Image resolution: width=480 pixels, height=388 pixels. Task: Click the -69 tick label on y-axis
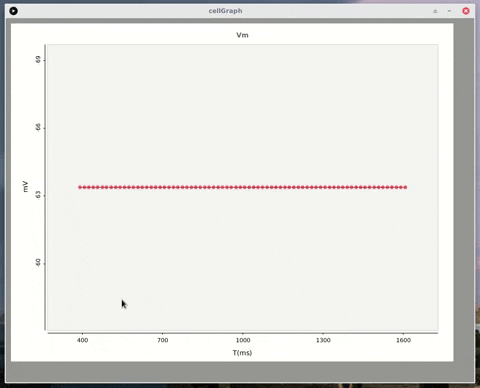click(38, 60)
